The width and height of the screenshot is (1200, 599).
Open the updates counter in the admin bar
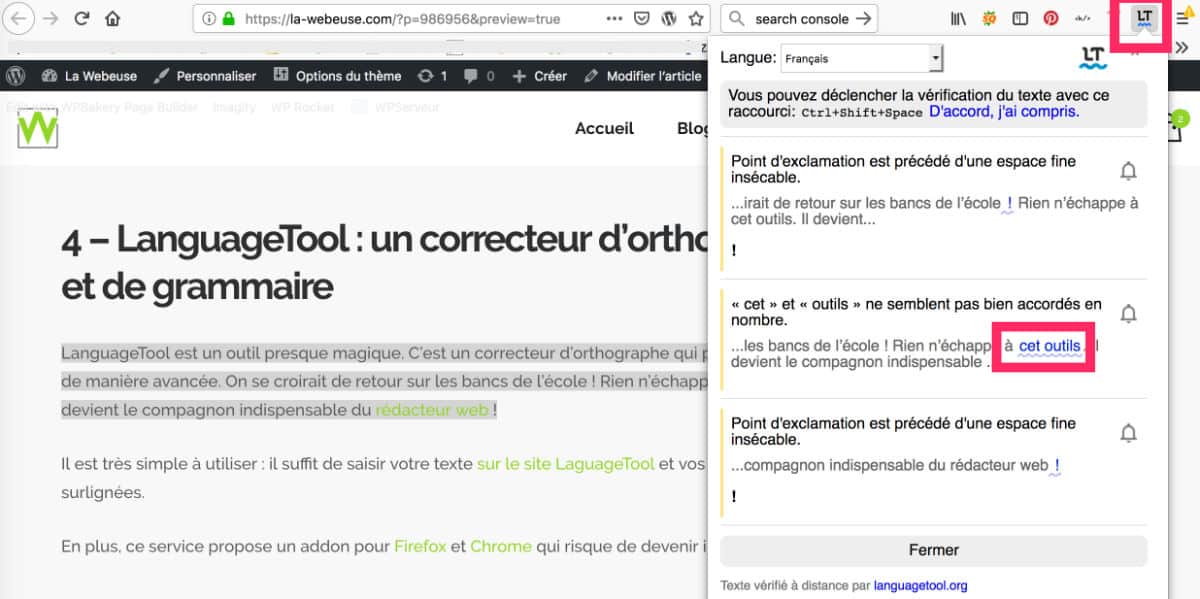point(432,76)
